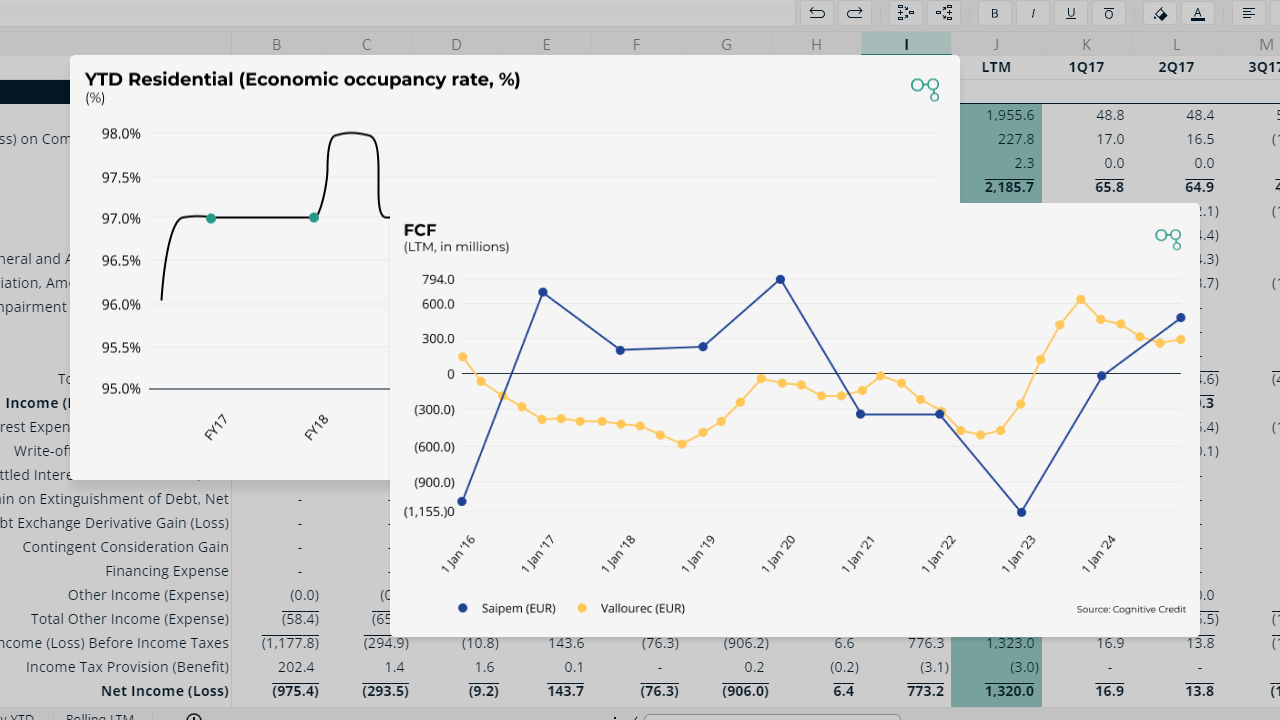Click net income cell (906.0)
Screen dimensions: 1280x720
tap(745, 691)
